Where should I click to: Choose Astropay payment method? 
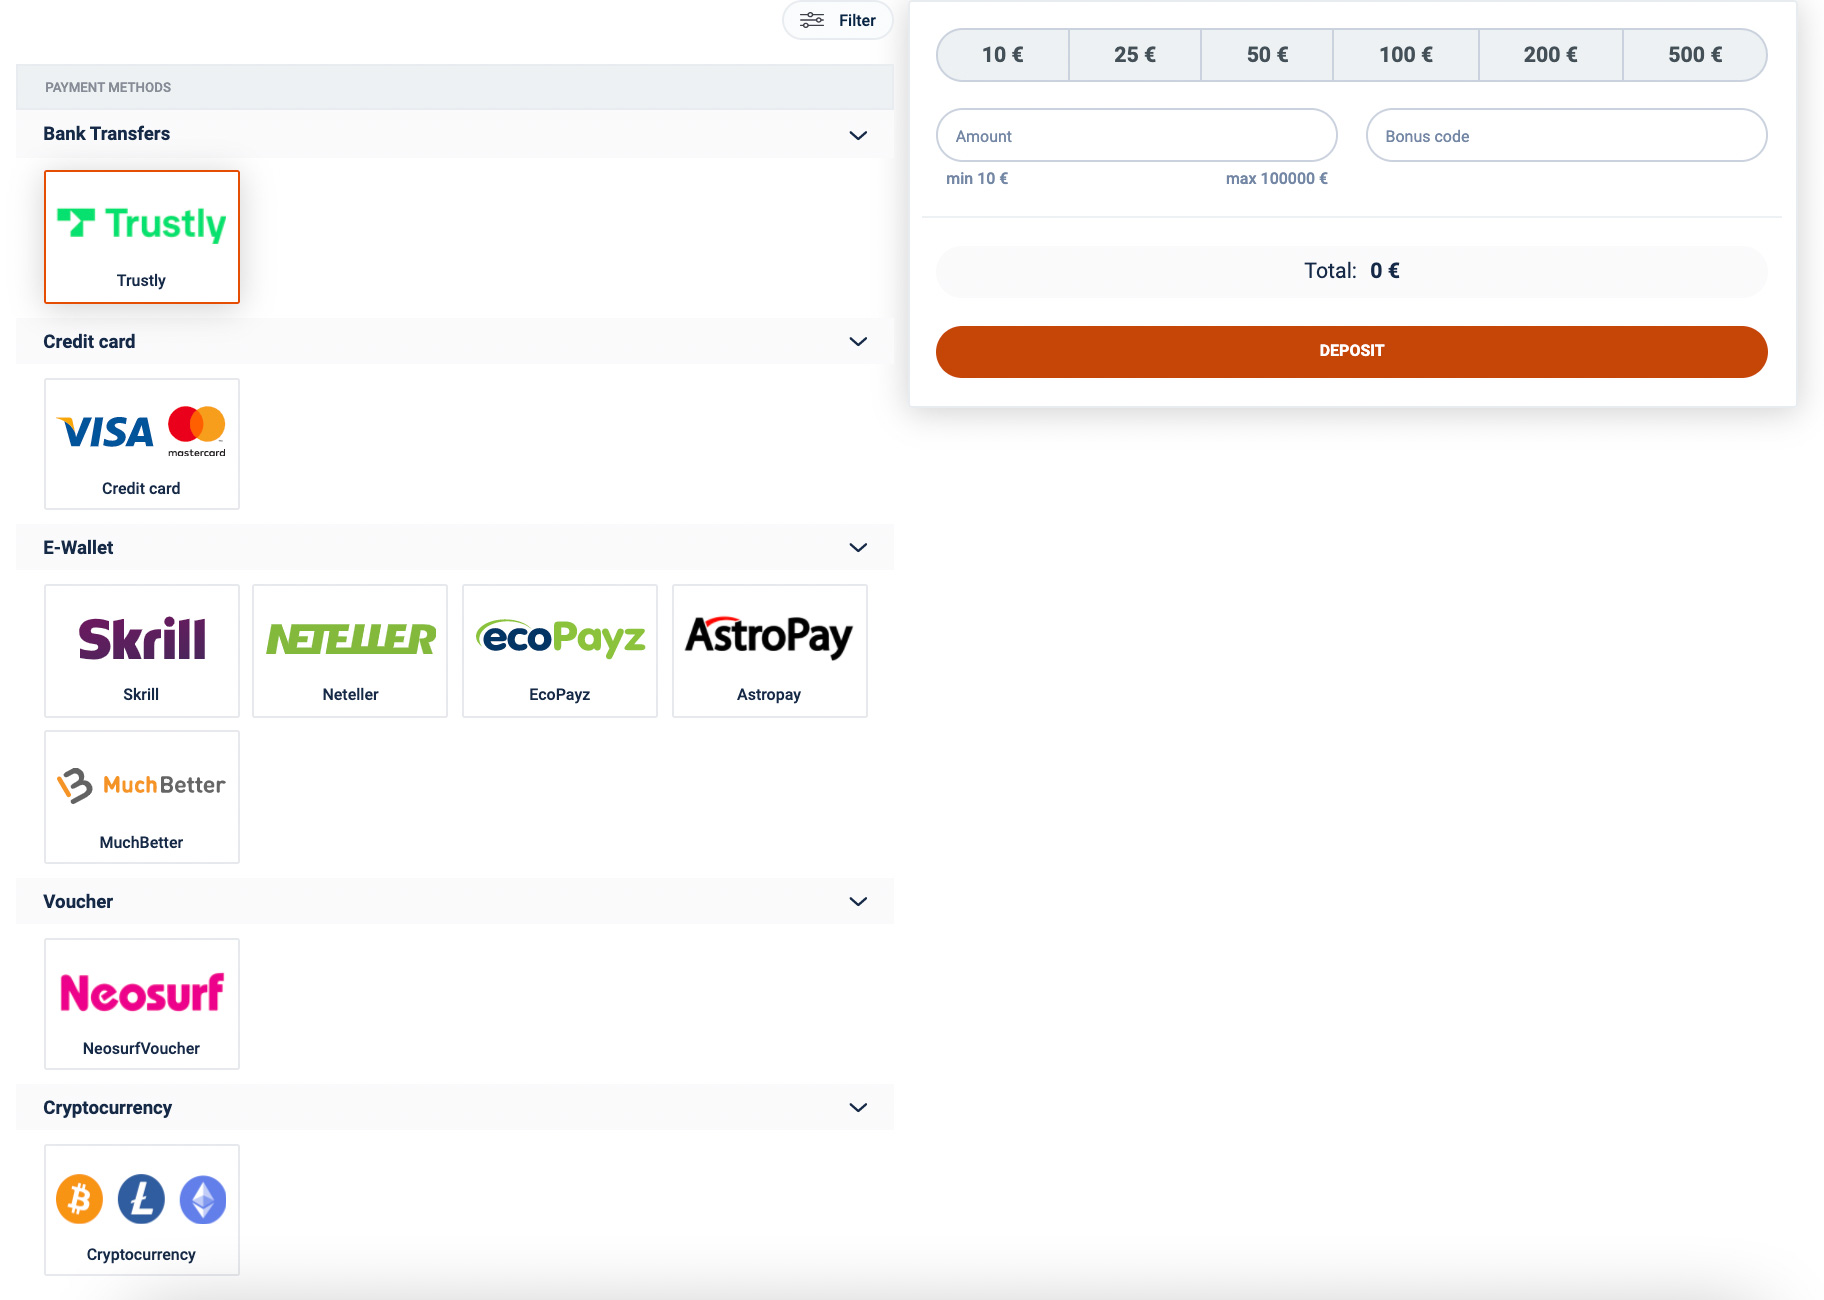pyautogui.click(x=770, y=651)
